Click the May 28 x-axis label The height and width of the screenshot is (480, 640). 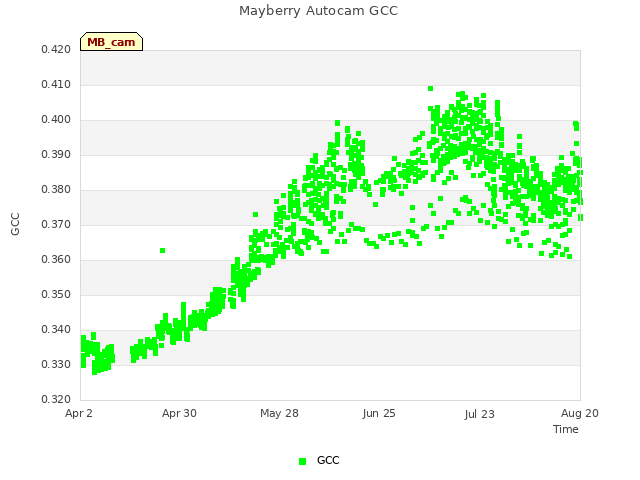coord(280,413)
